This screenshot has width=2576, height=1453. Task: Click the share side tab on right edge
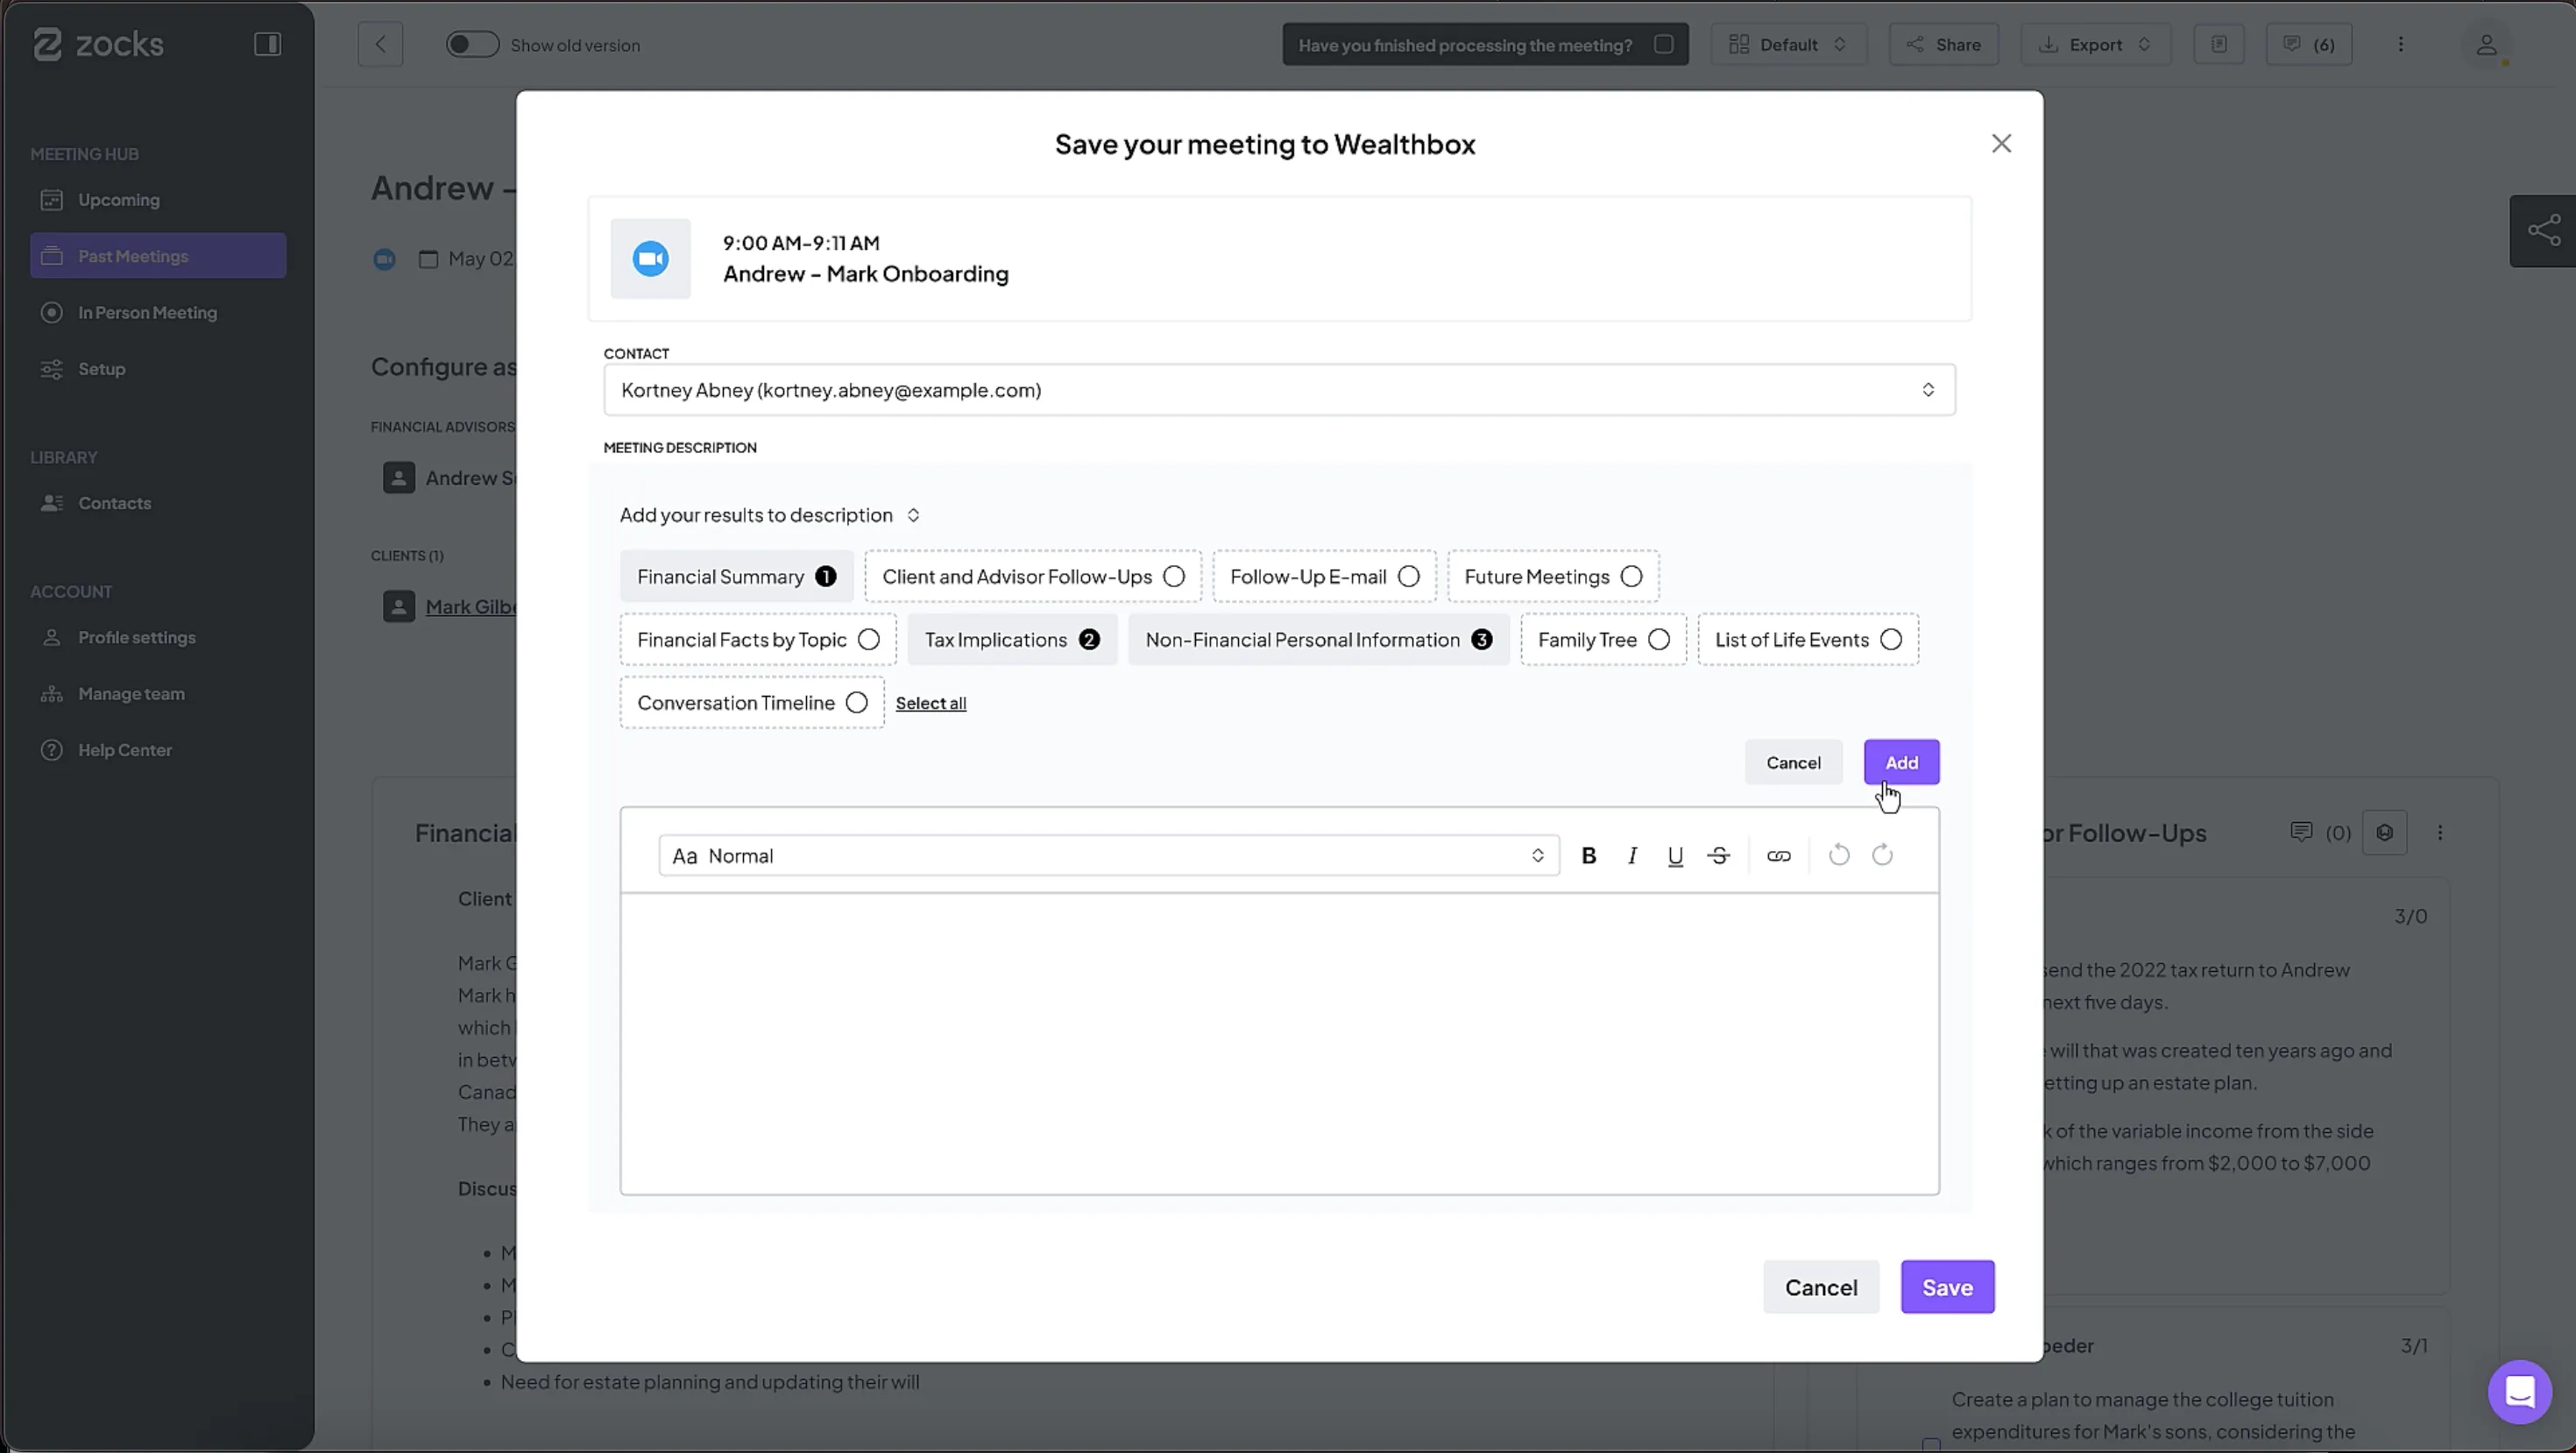coord(2542,231)
